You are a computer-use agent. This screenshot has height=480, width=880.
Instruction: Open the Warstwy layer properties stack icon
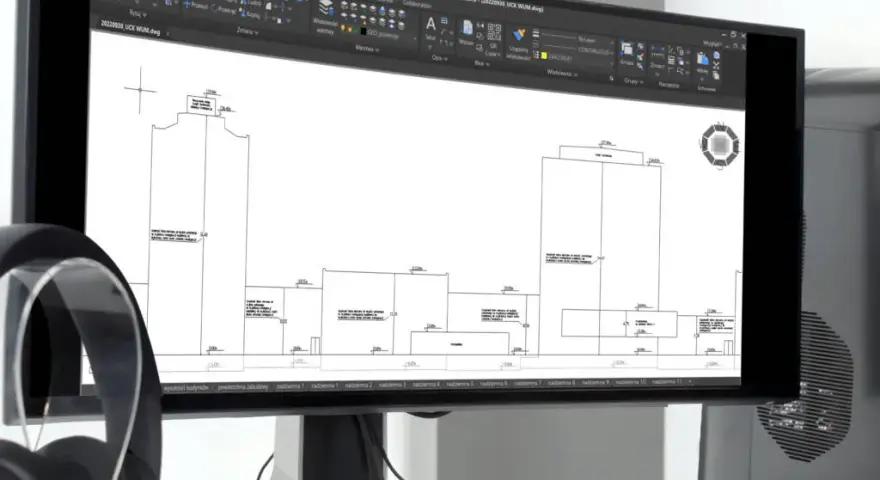326,8
